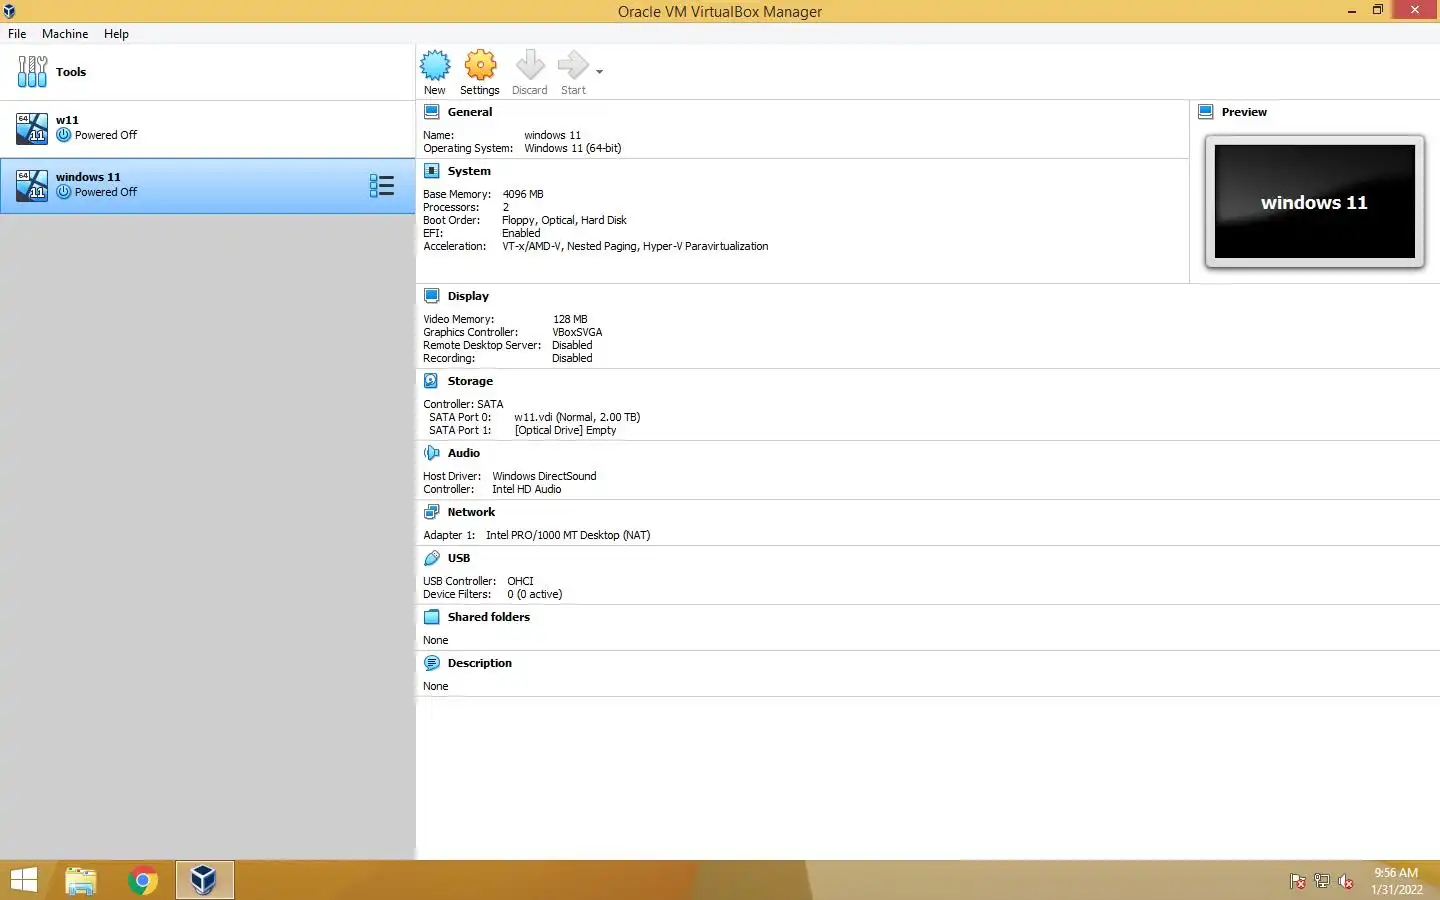The width and height of the screenshot is (1440, 900).
Task: Click the OHCI USB controller value
Action: pos(520,581)
